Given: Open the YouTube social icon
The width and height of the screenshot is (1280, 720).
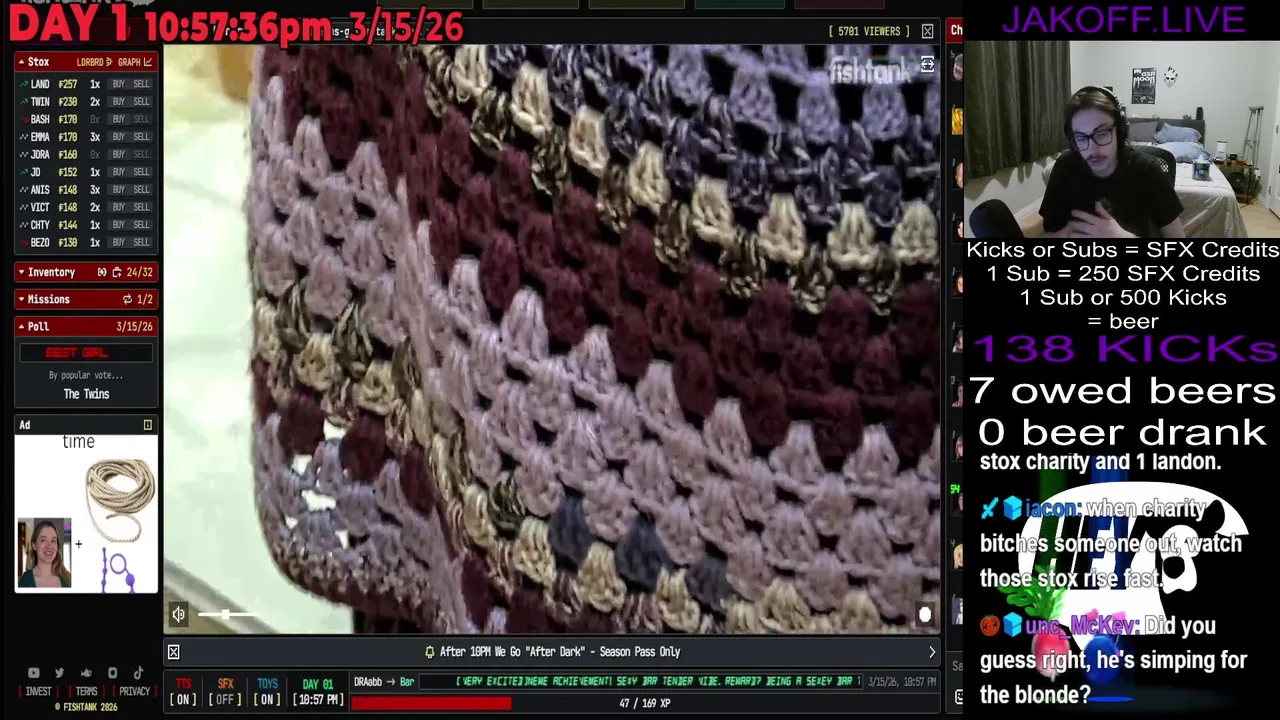Looking at the screenshot, I should click(33, 673).
